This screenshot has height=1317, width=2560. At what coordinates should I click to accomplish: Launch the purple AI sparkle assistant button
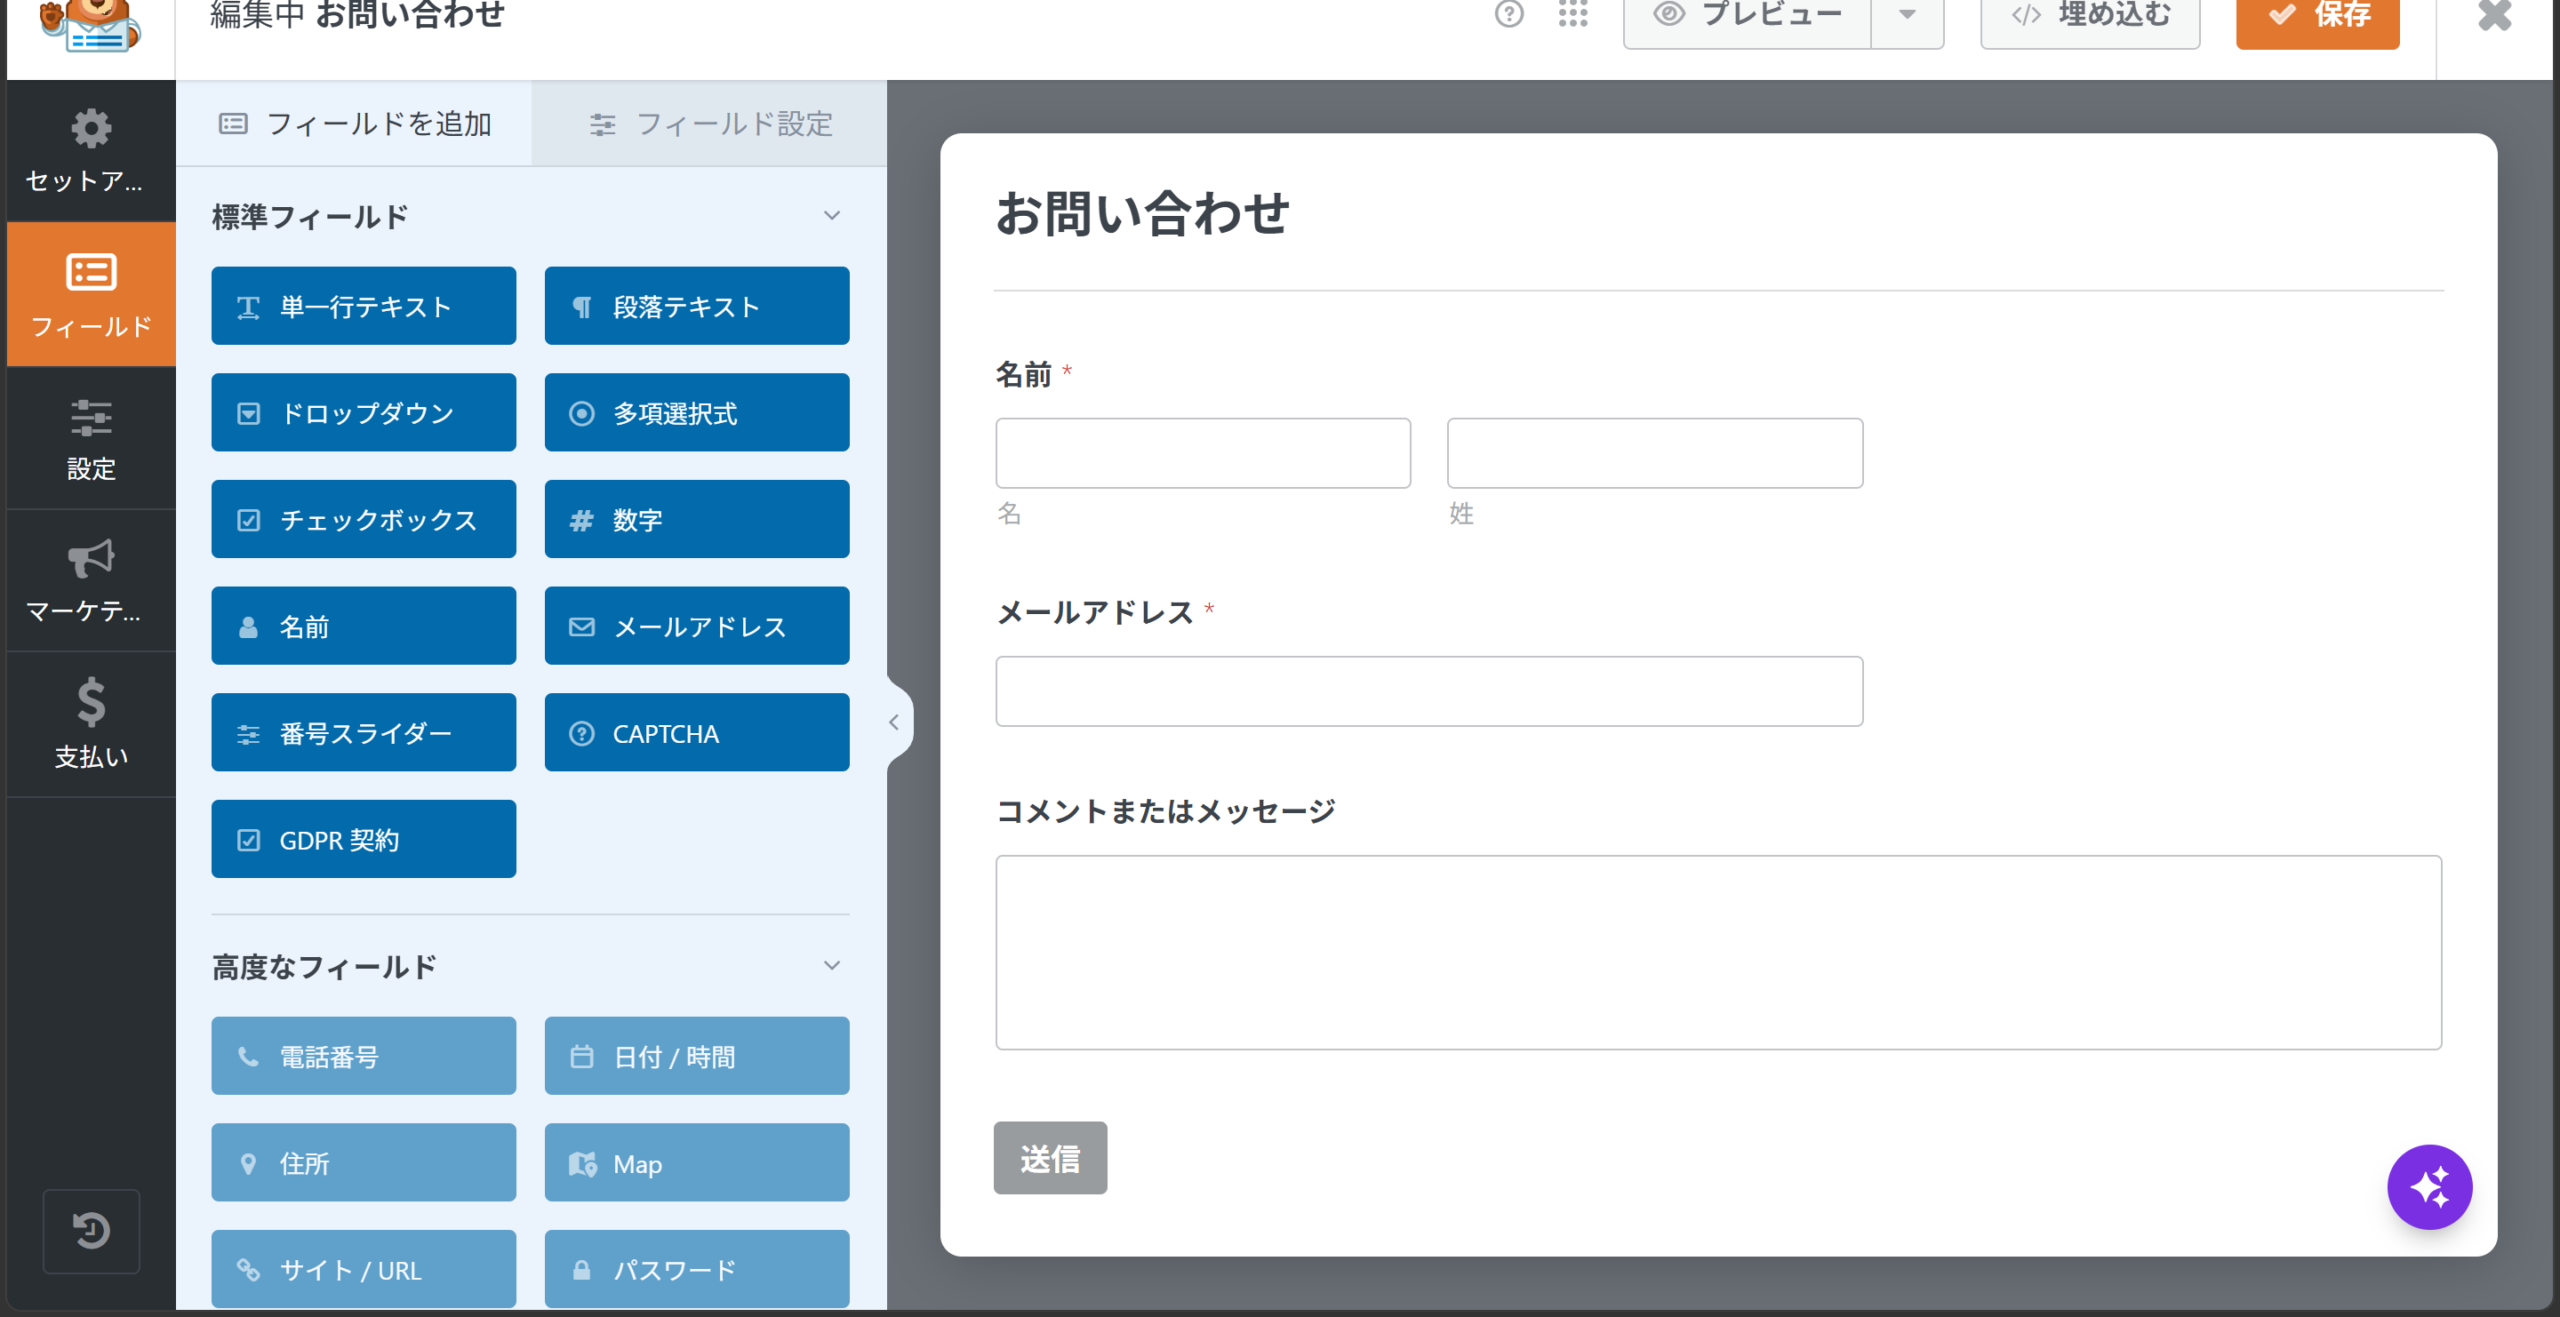[2429, 1187]
